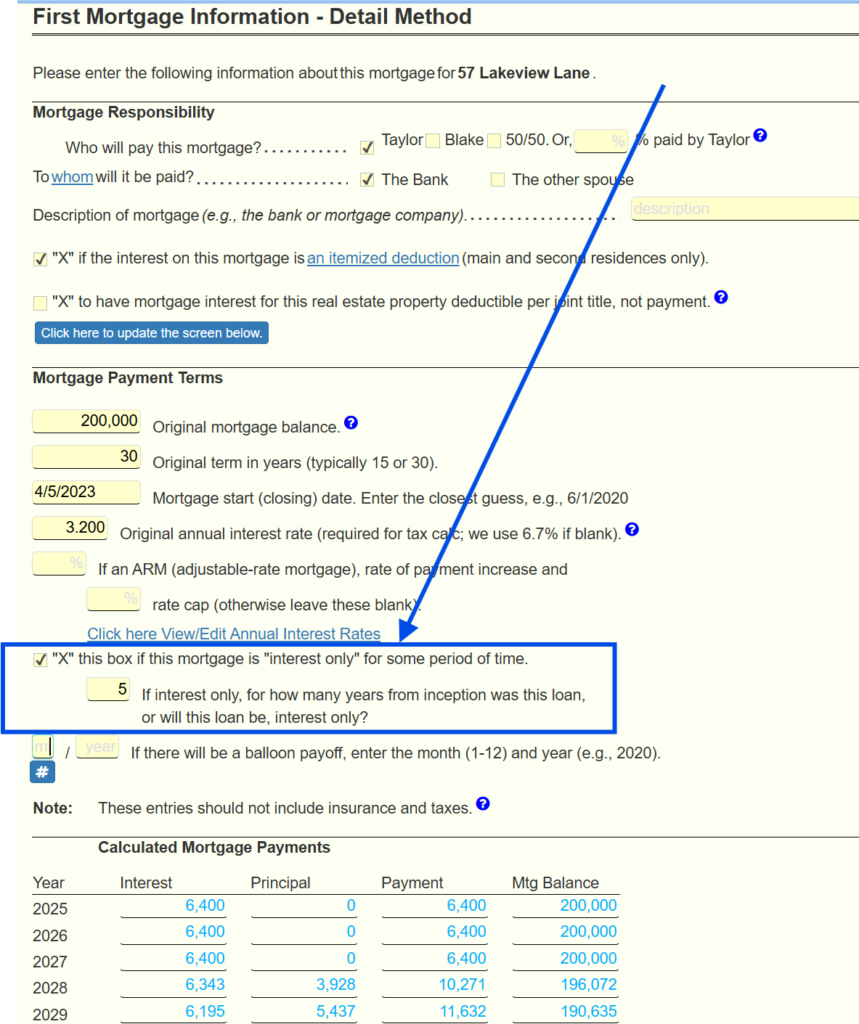
Task: Click the percent paid by Taylor field
Action: click(601, 141)
